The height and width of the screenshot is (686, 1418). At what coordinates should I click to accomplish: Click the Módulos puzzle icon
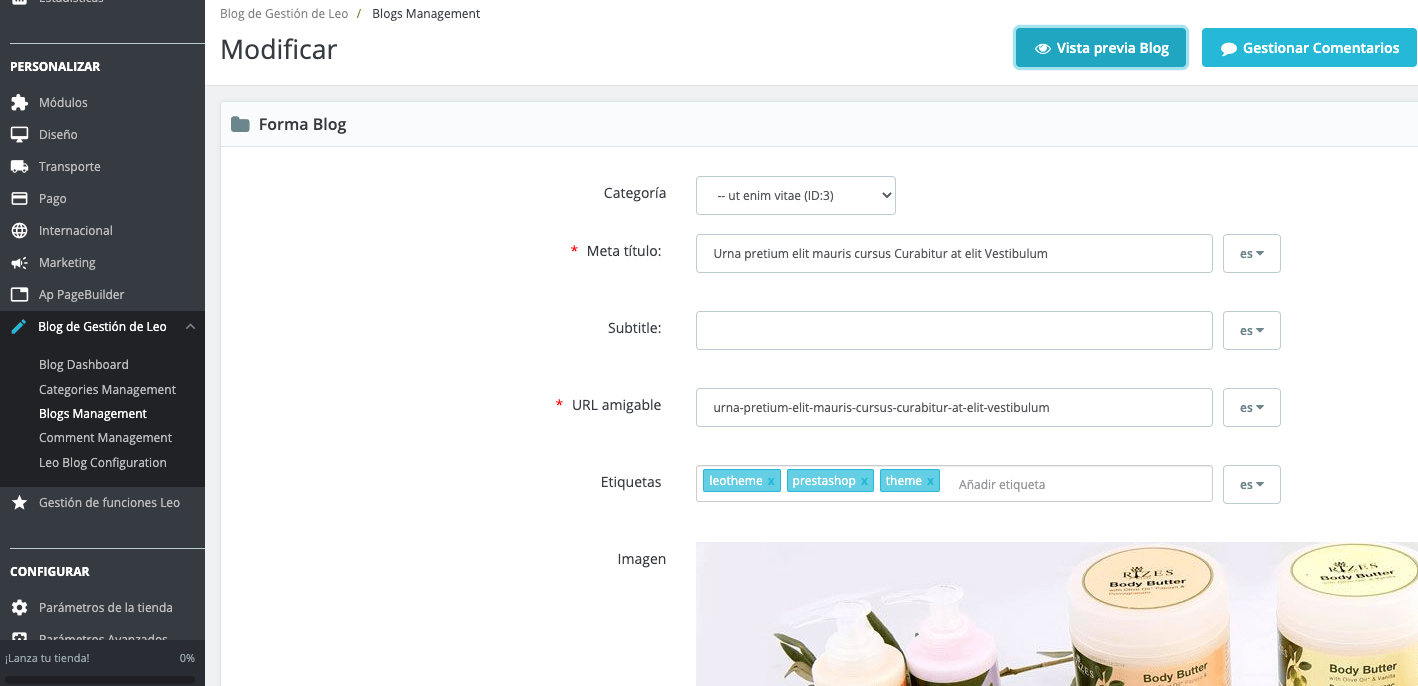(x=19, y=103)
